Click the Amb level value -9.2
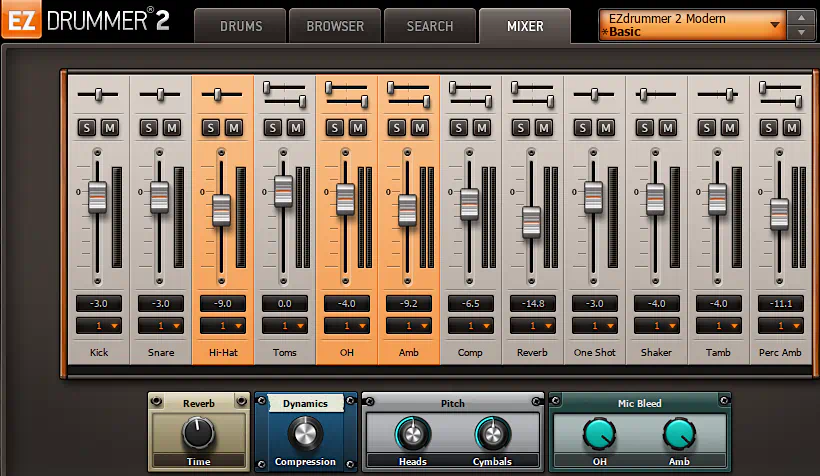820x476 pixels. (x=409, y=303)
